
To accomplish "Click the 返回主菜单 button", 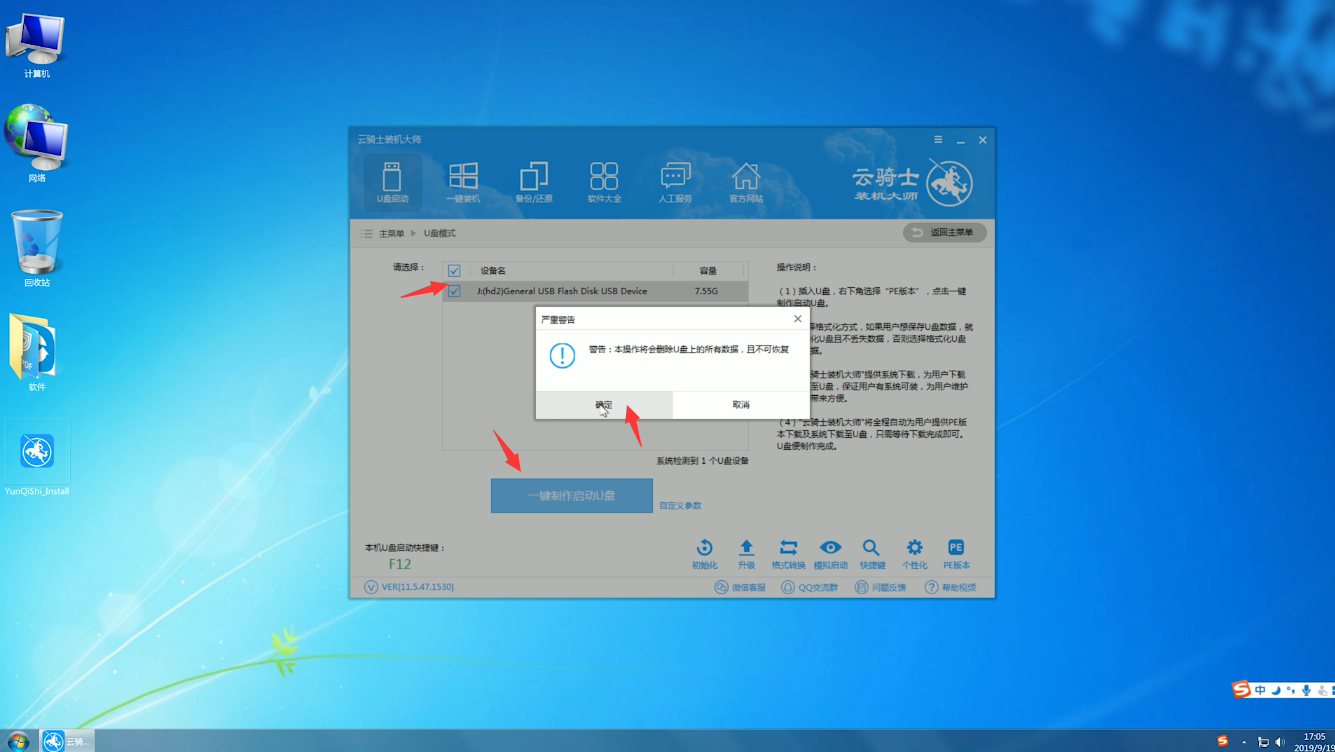I will [945, 232].
